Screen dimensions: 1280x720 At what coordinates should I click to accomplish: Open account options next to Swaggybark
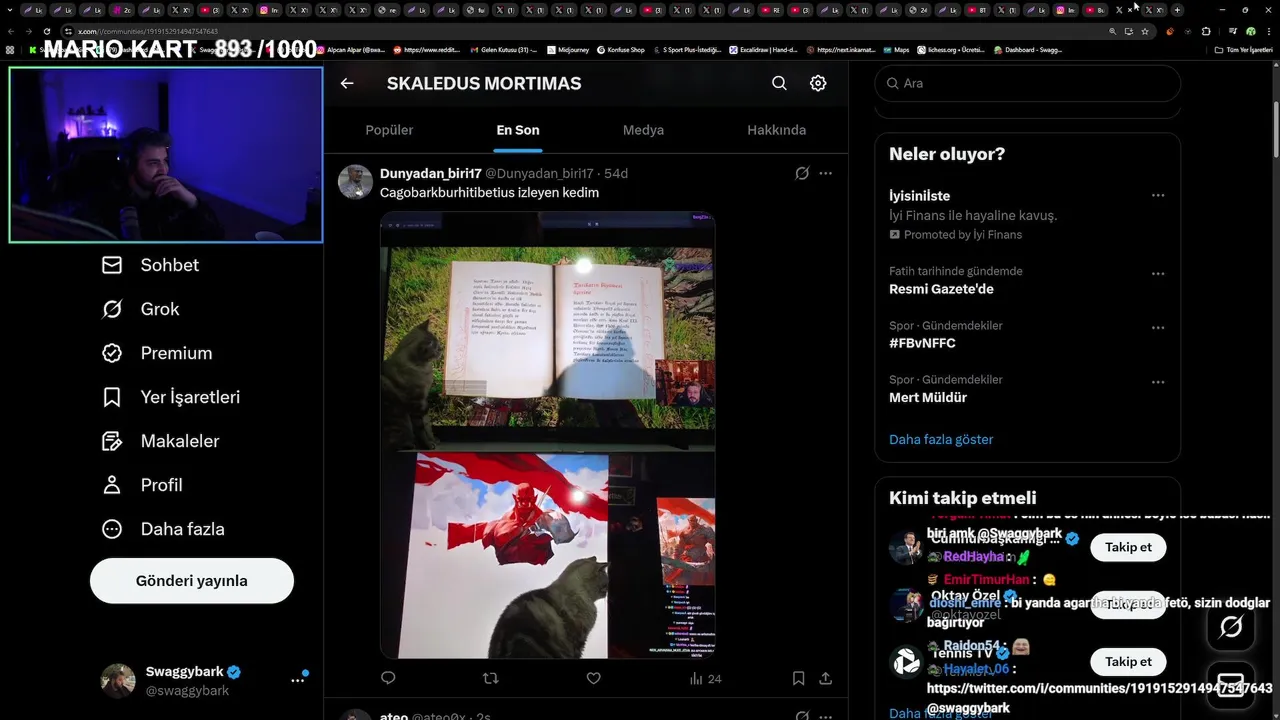[298, 680]
